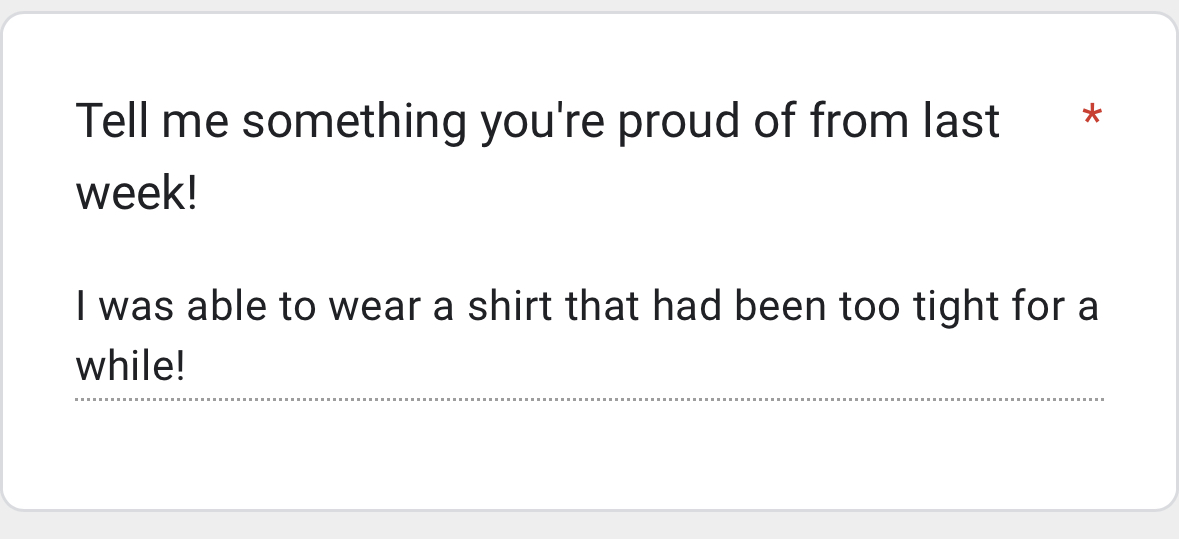
Task: Click the red required asterisk
Action: [x=1092, y=119]
